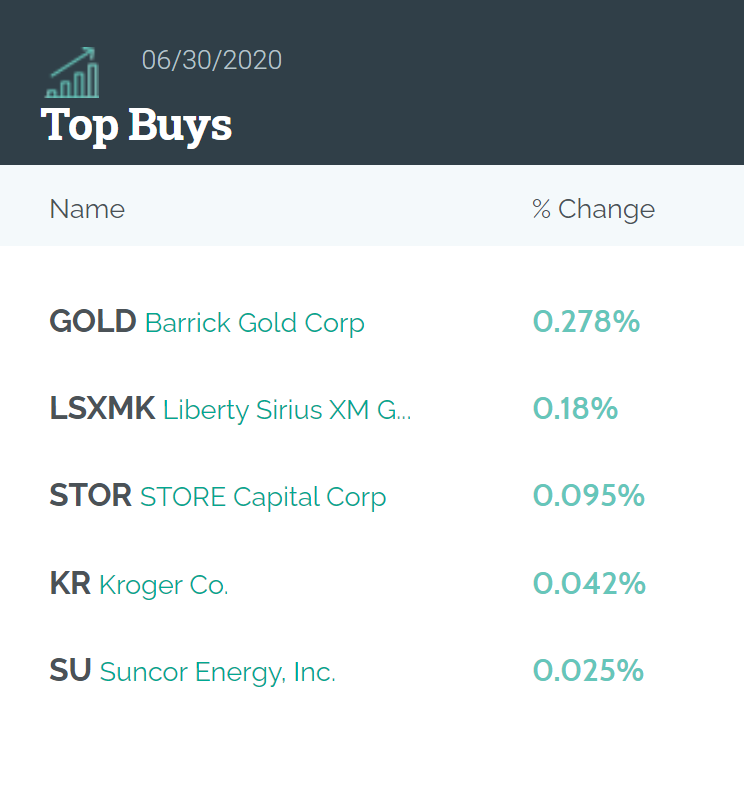The width and height of the screenshot is (744, 801).
Task: Open the LSXMK ticker symbol
Action: (x=102, y=409)
